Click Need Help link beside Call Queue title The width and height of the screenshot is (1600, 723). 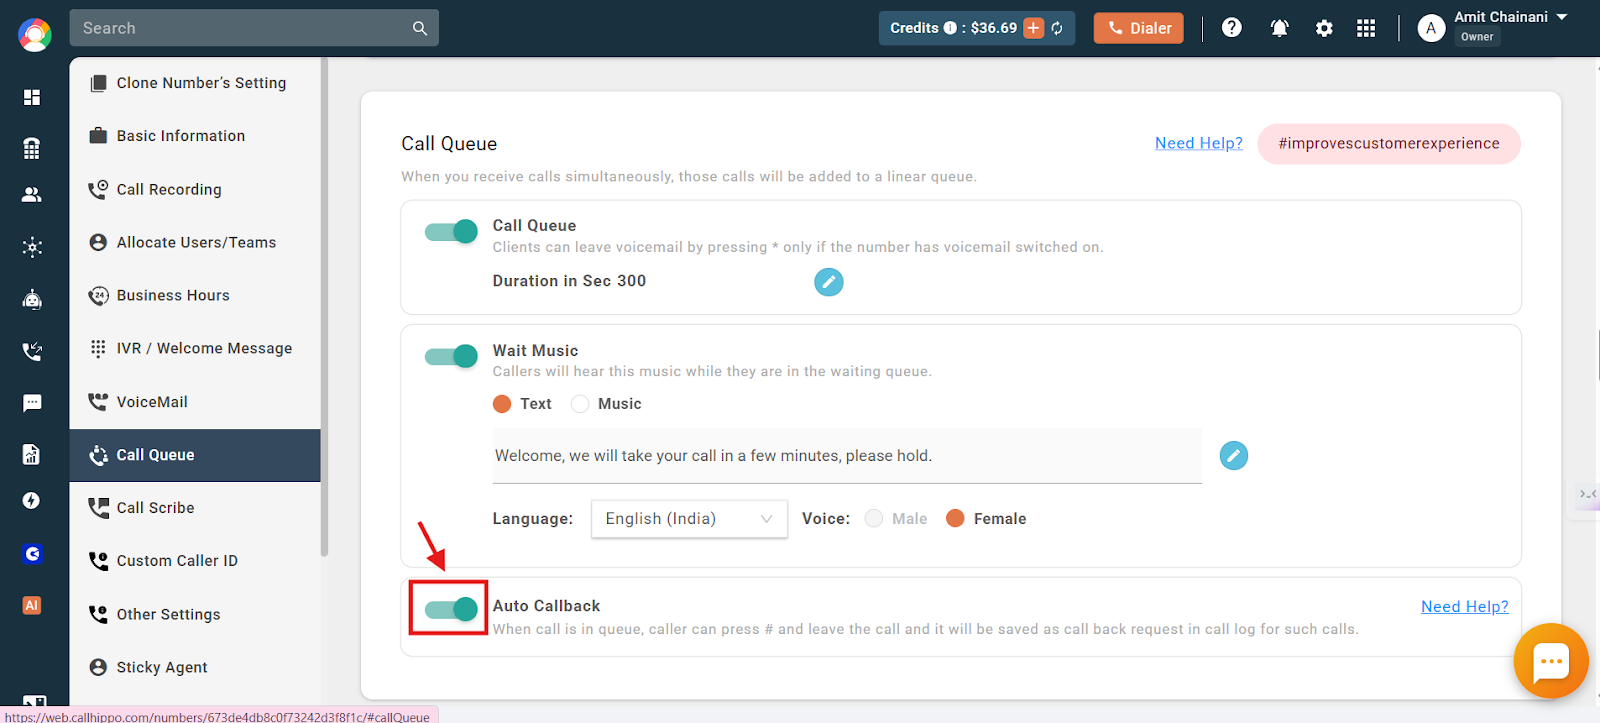(1198, 143)
